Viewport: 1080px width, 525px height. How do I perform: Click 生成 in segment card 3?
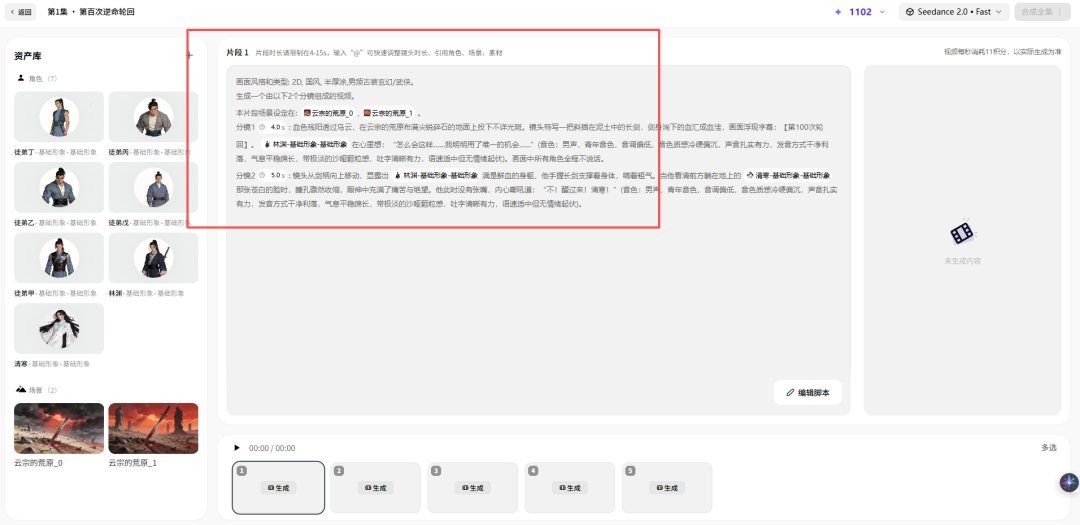pyautogui.click(x=472, y=488)
